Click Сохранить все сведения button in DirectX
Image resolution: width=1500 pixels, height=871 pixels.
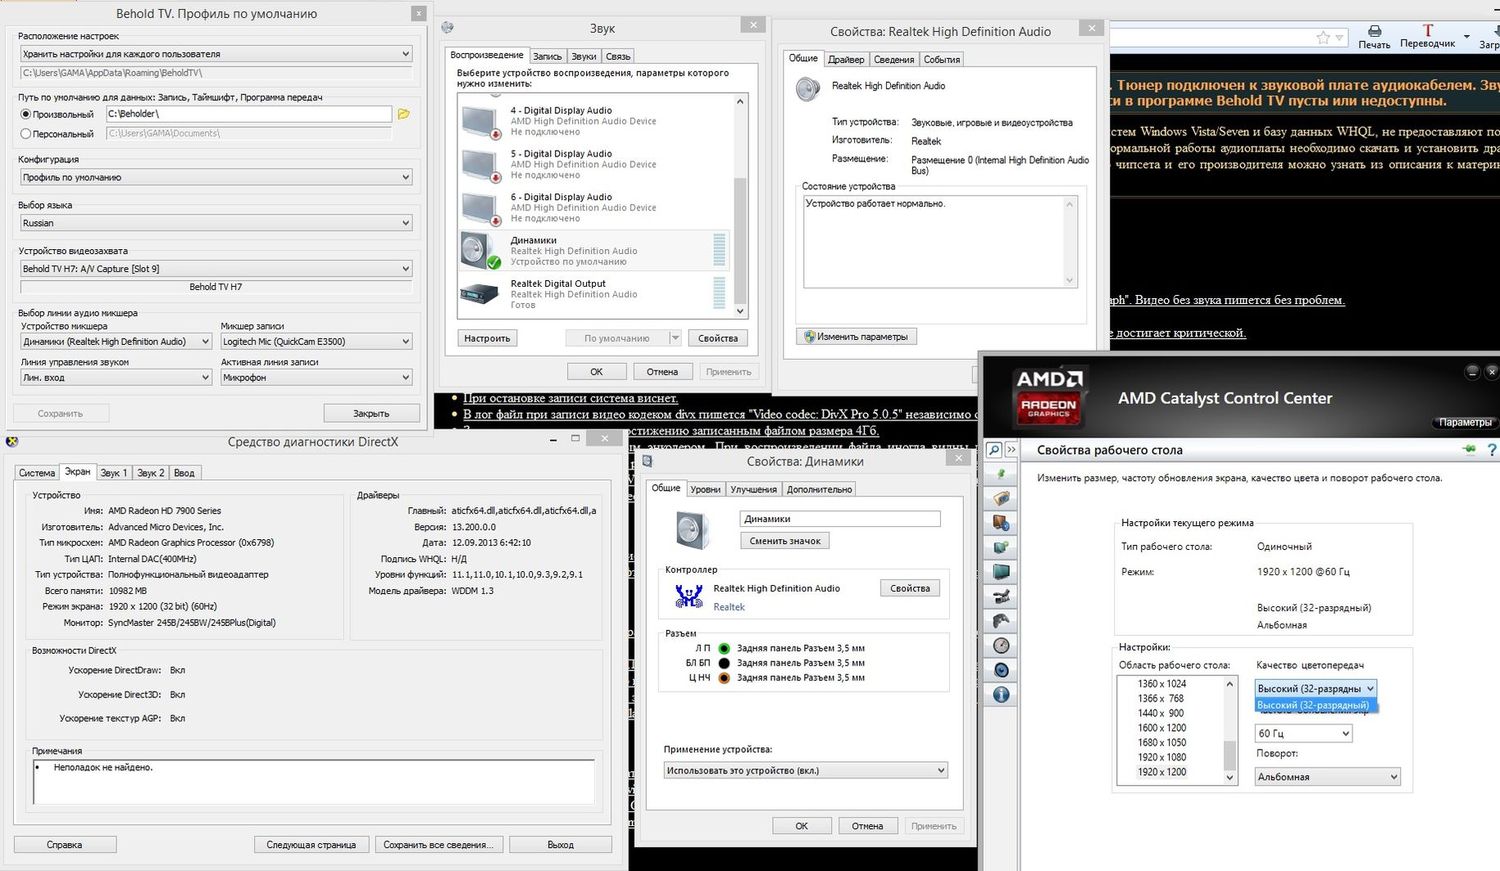[438, 845]
